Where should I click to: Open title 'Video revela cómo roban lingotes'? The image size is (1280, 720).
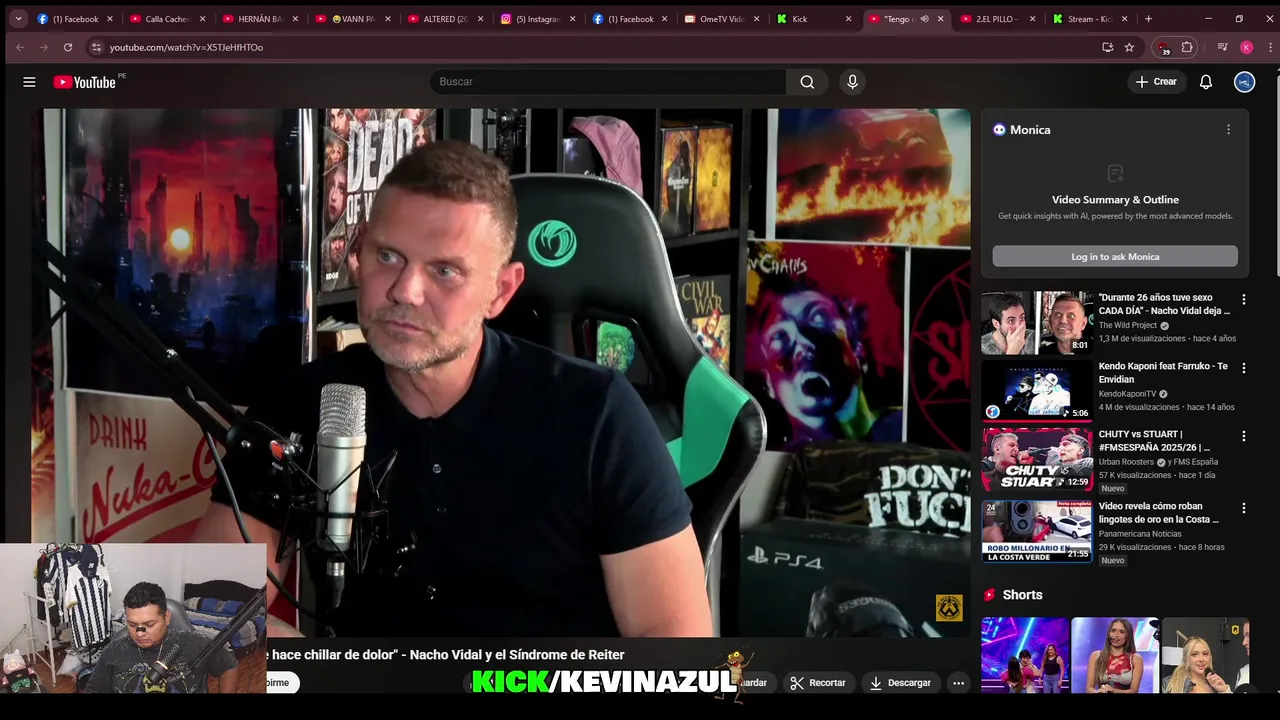pyautogui.click(x=1159, y=513)
